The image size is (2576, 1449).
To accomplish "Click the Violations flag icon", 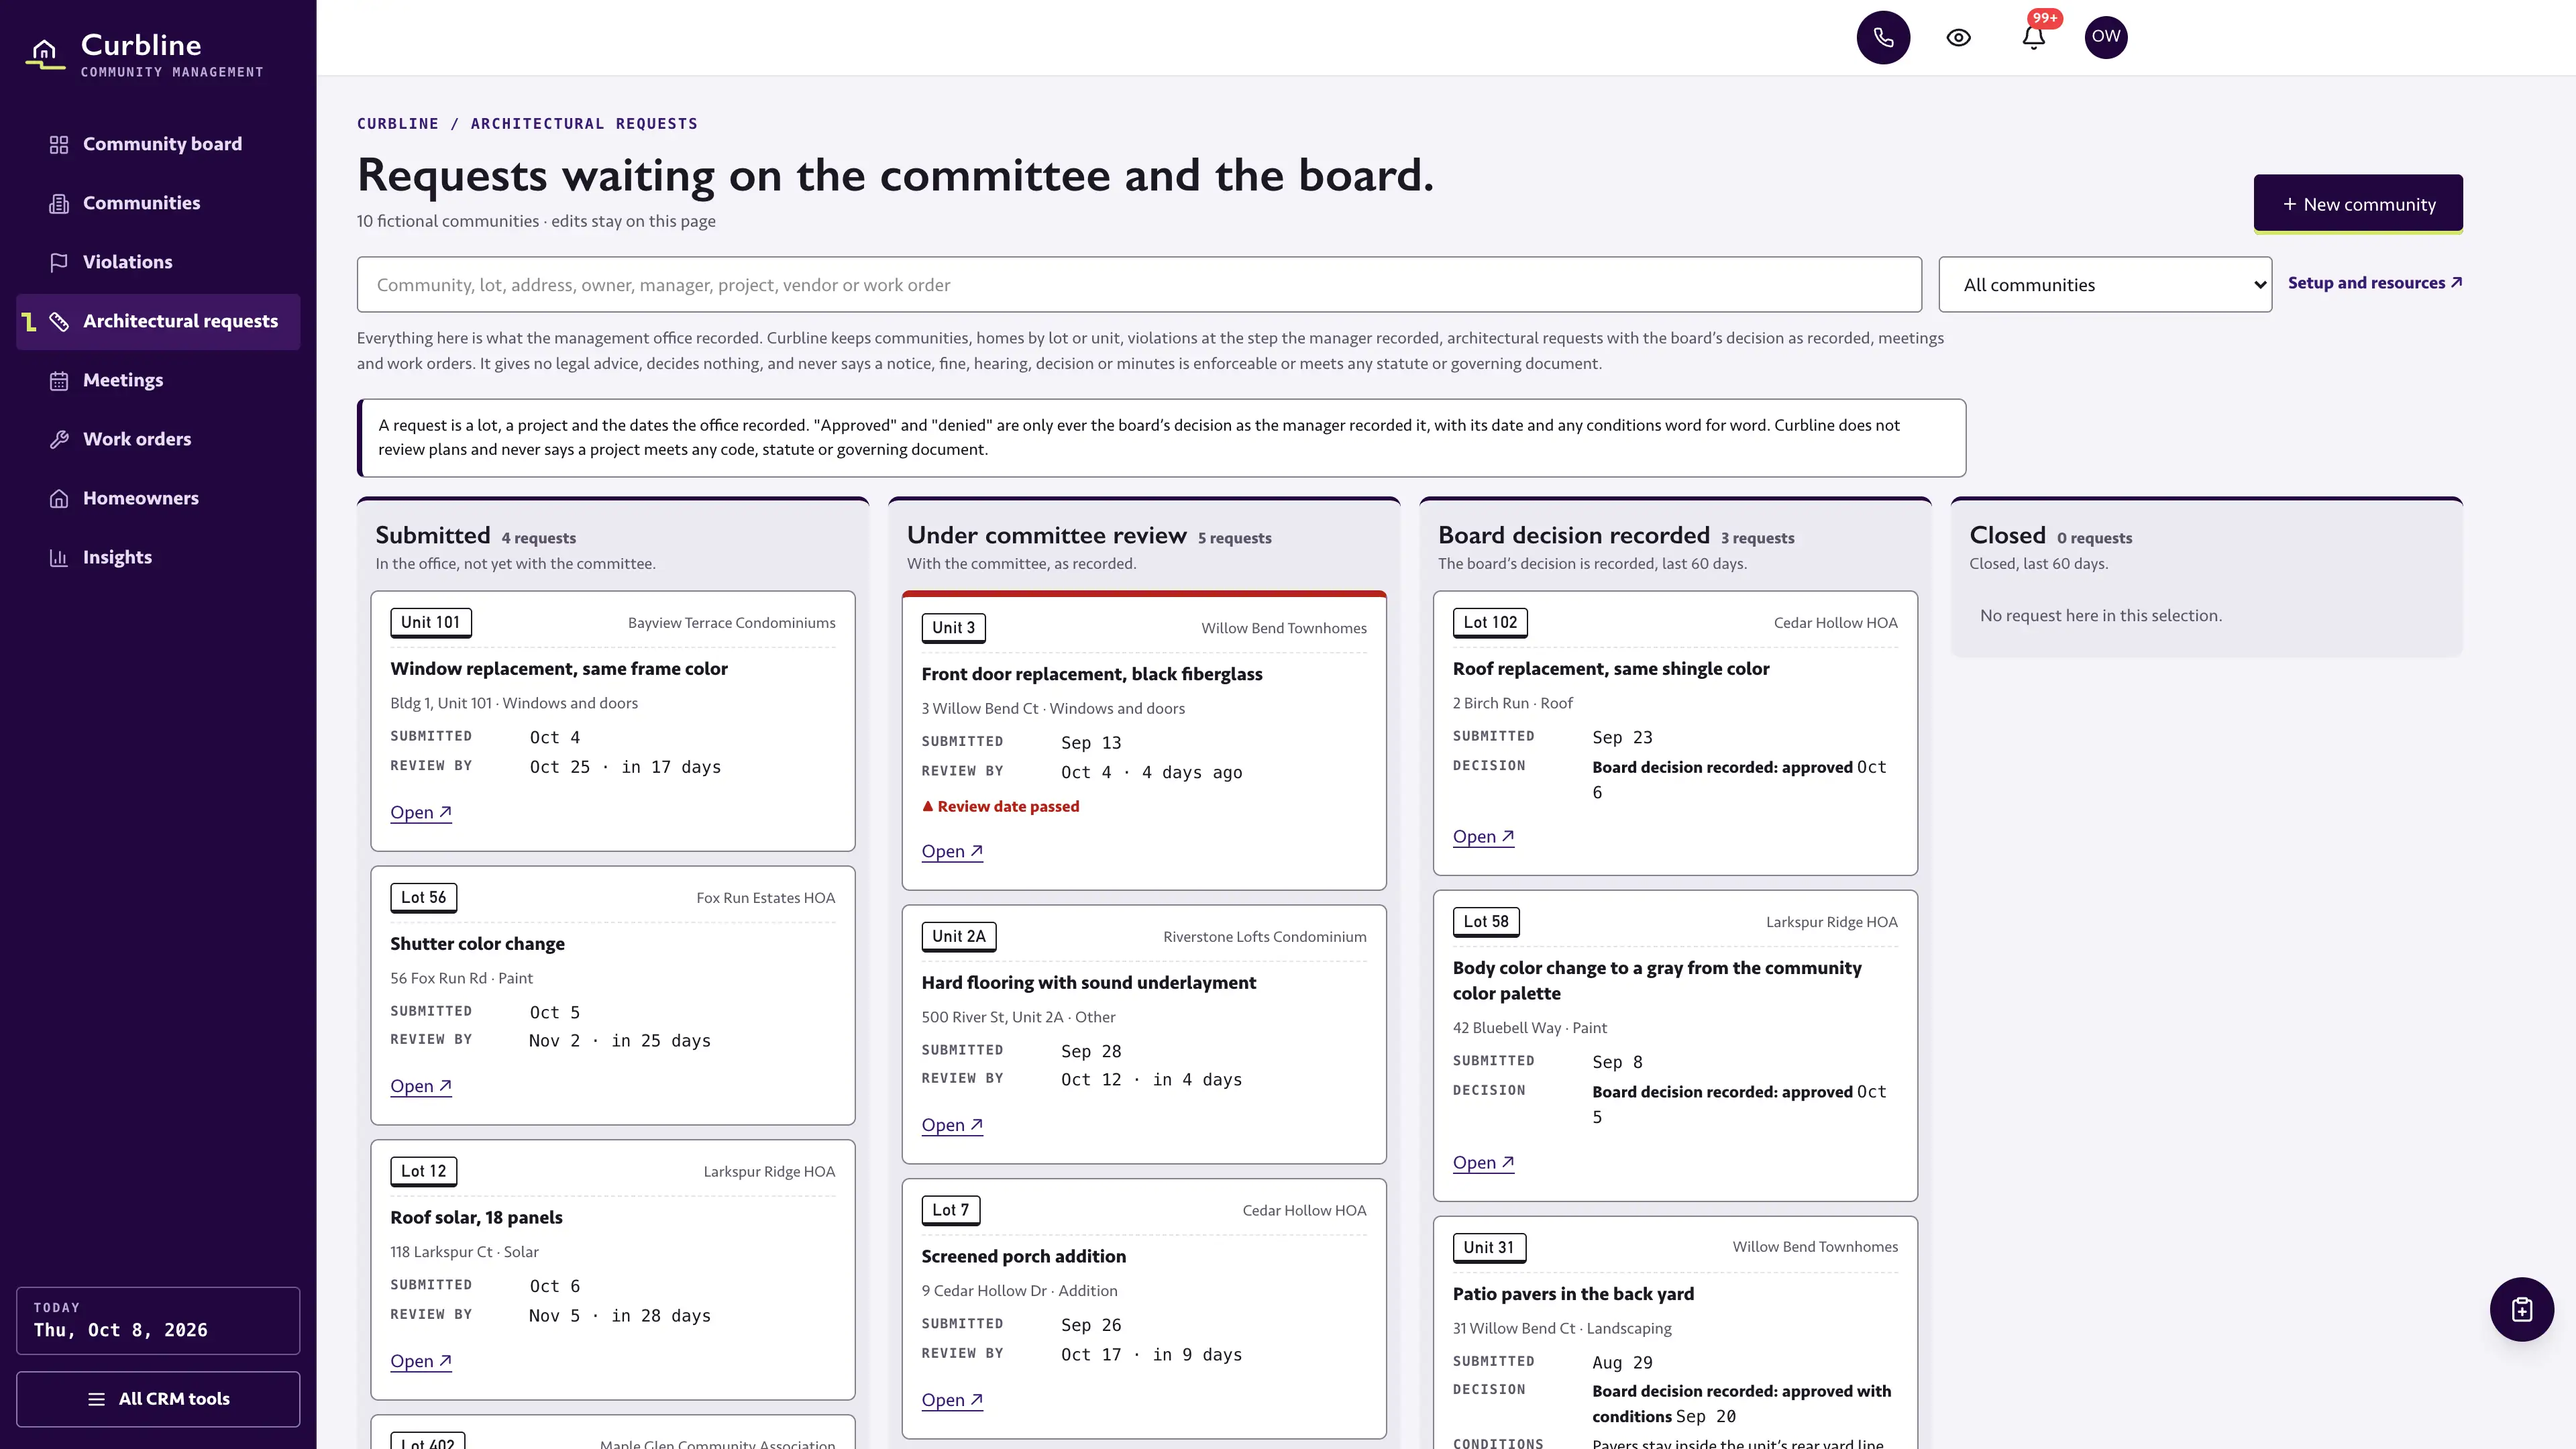I will (59, 263).
